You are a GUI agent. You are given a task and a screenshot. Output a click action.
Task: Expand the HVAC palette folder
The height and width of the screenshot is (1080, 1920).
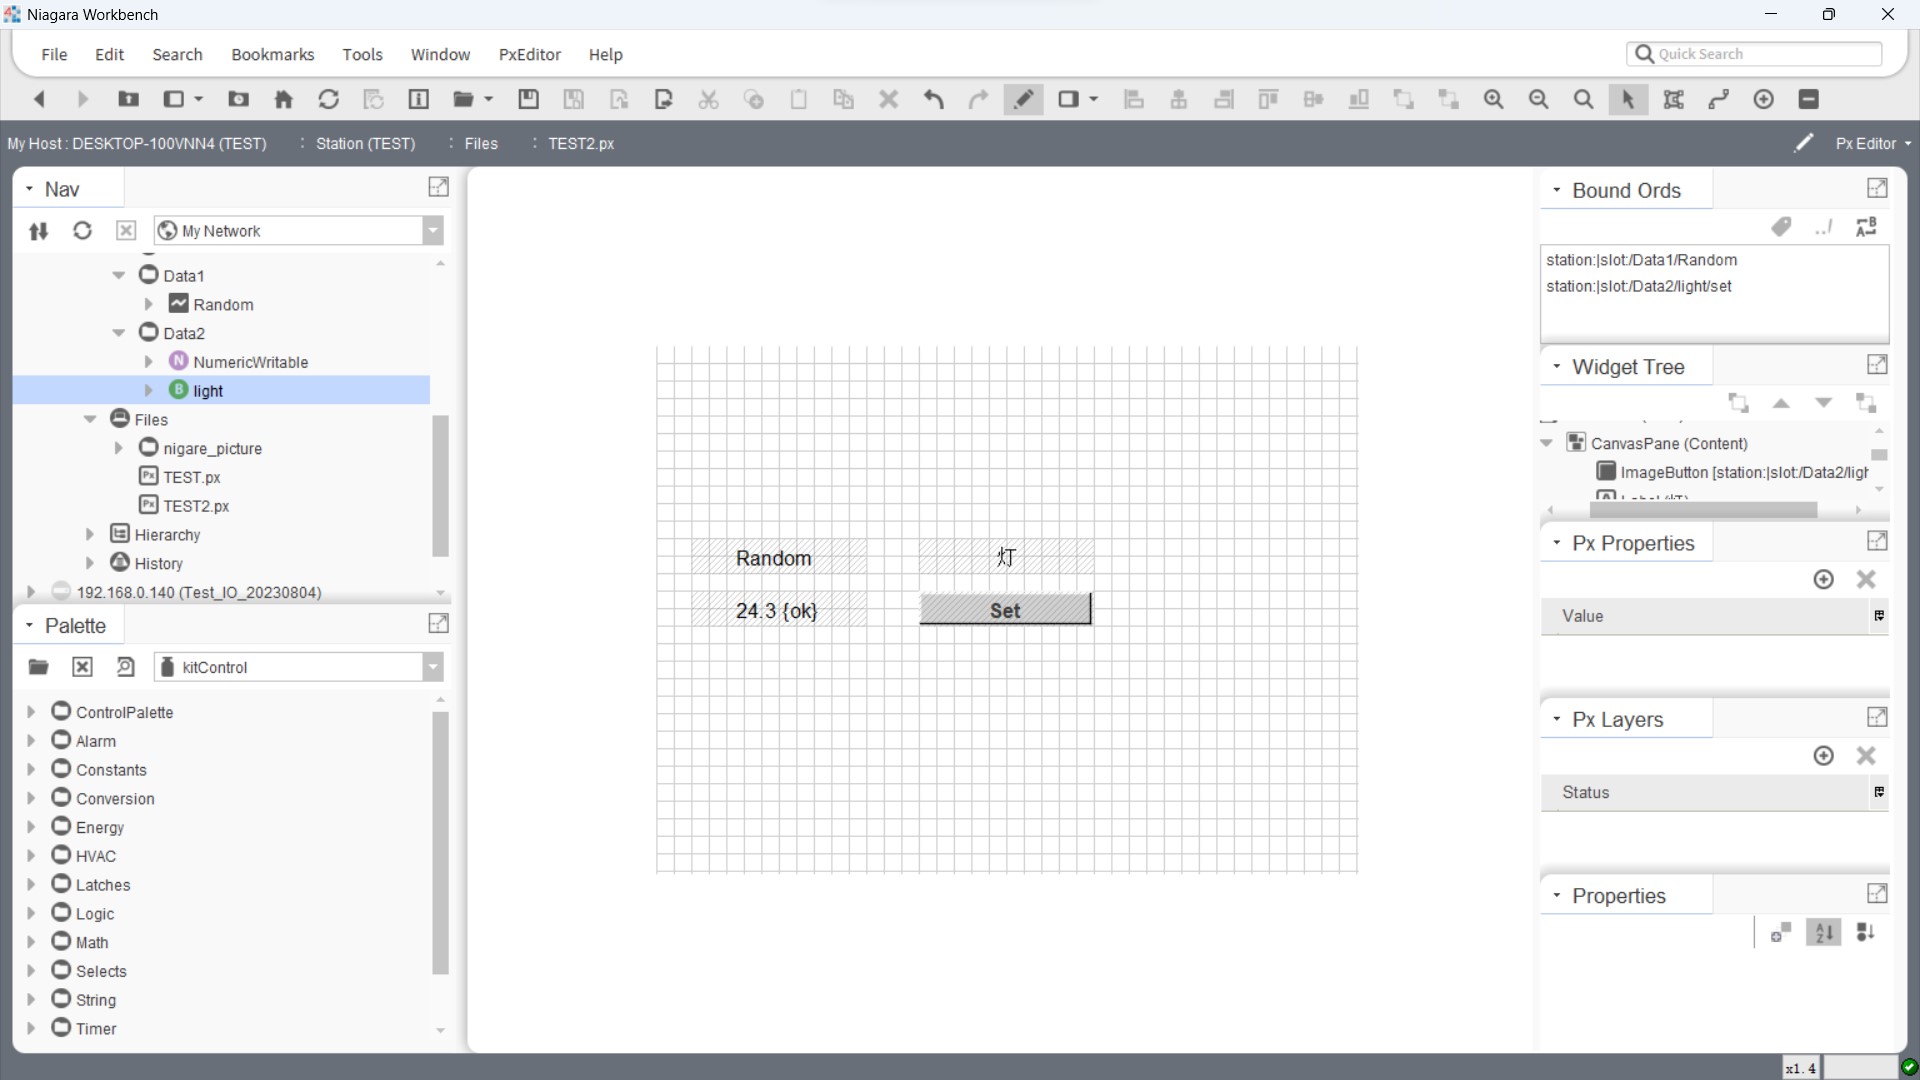[30, 856]
